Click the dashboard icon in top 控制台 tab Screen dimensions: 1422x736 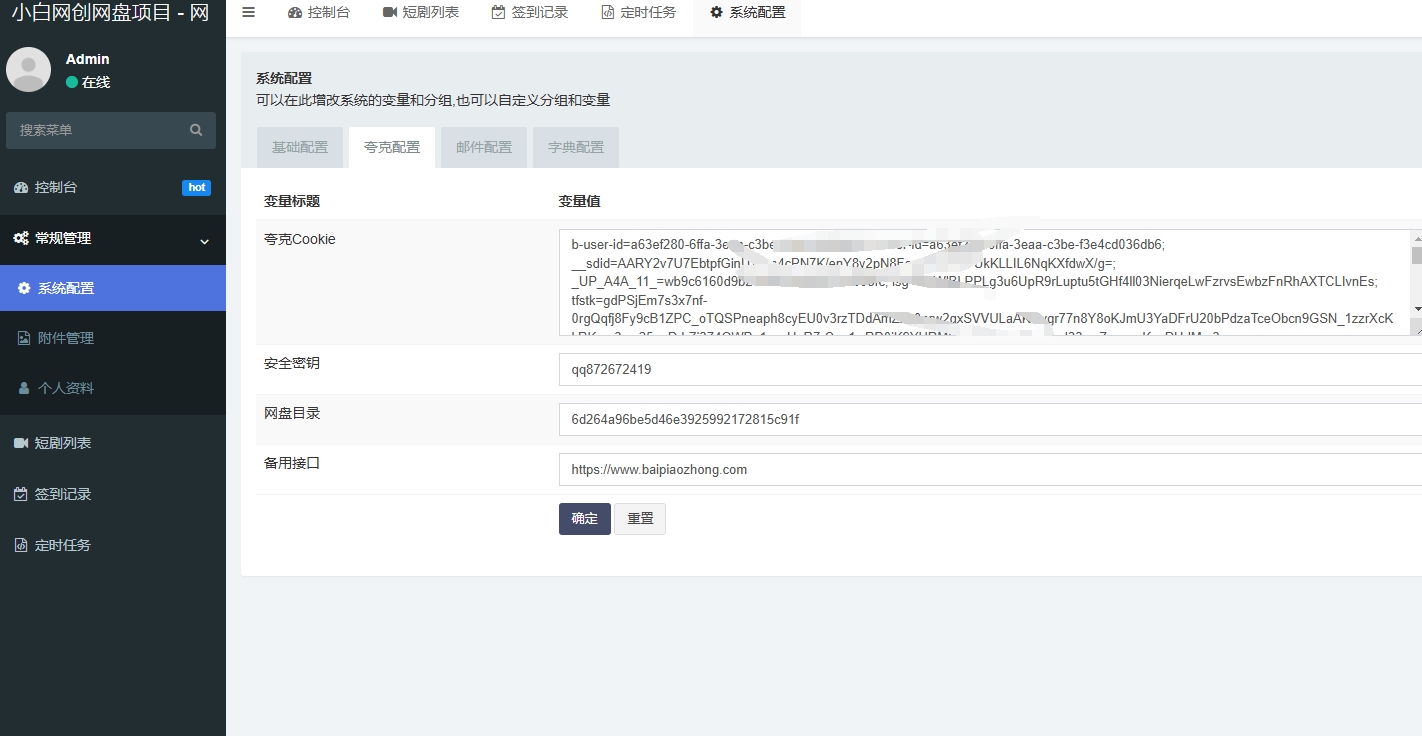(x=295, y=13)
